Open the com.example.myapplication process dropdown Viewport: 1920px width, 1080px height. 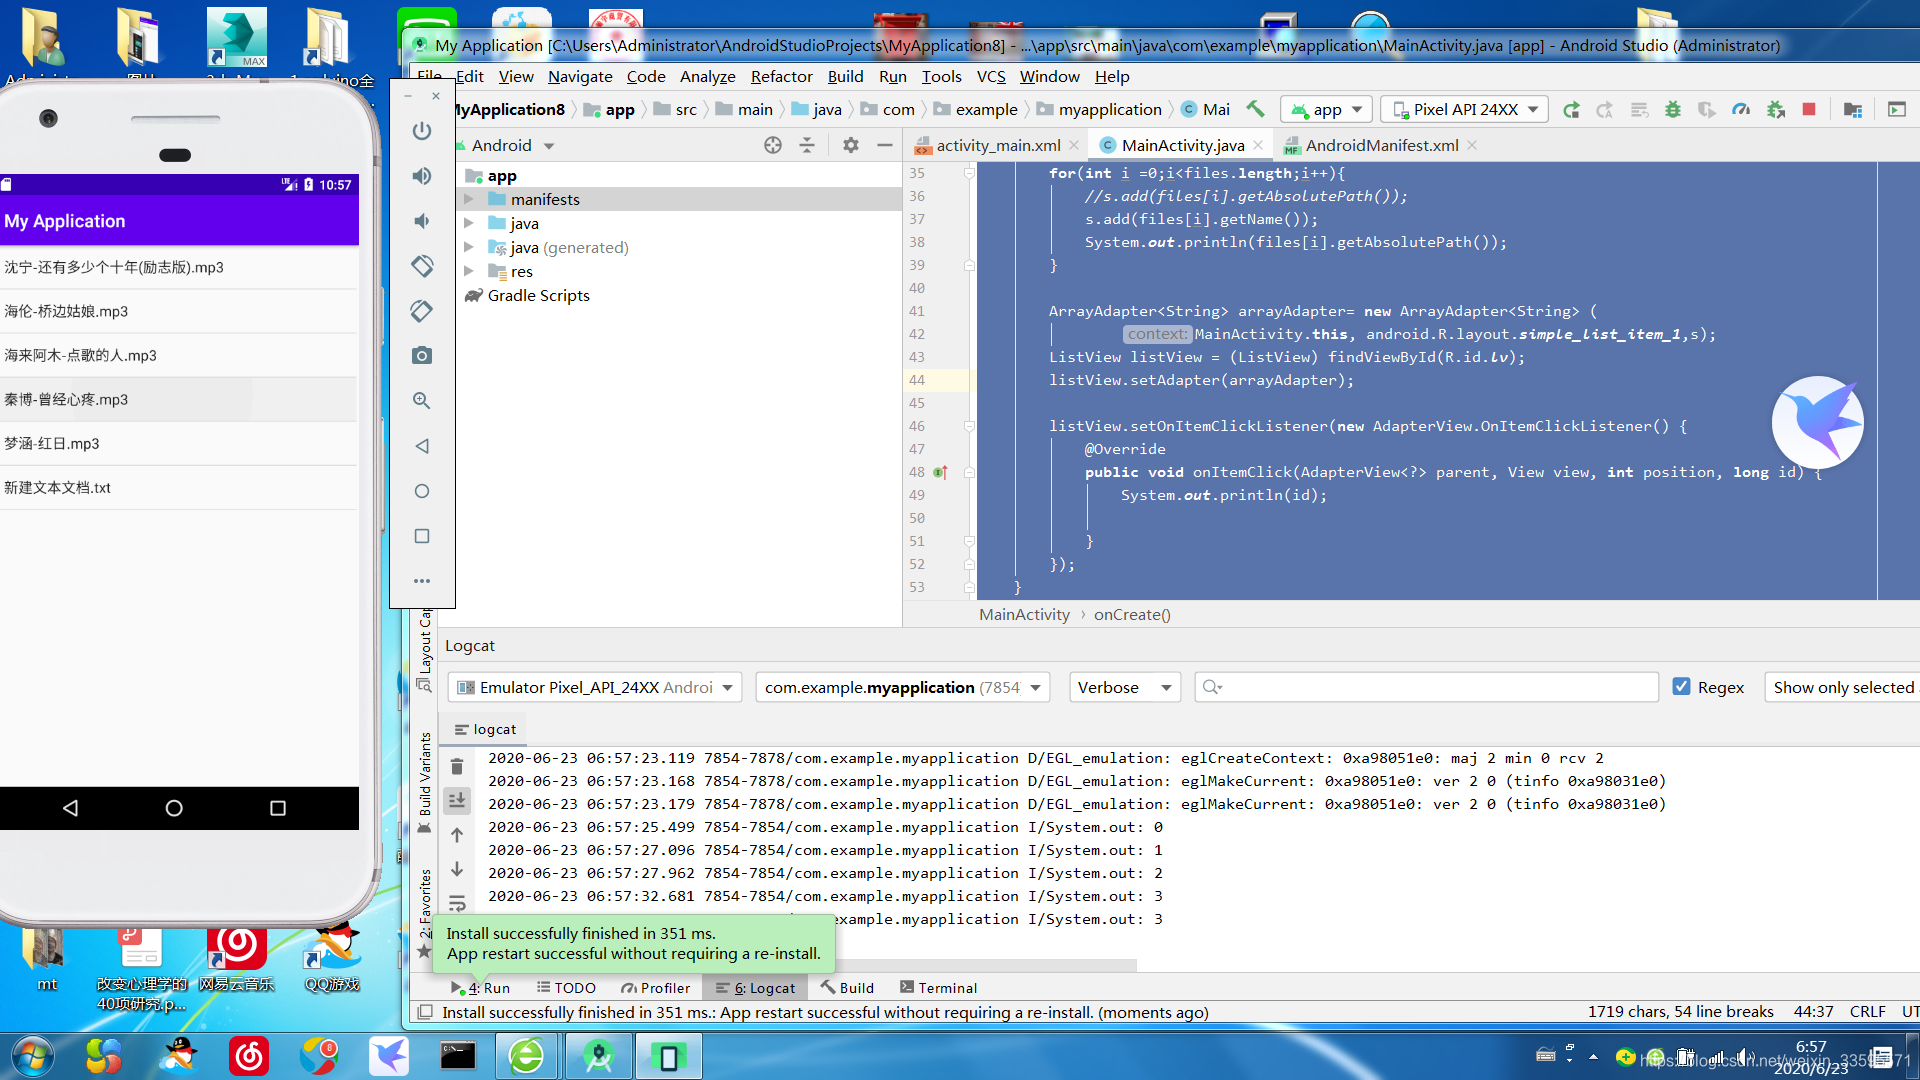(902, 687)
